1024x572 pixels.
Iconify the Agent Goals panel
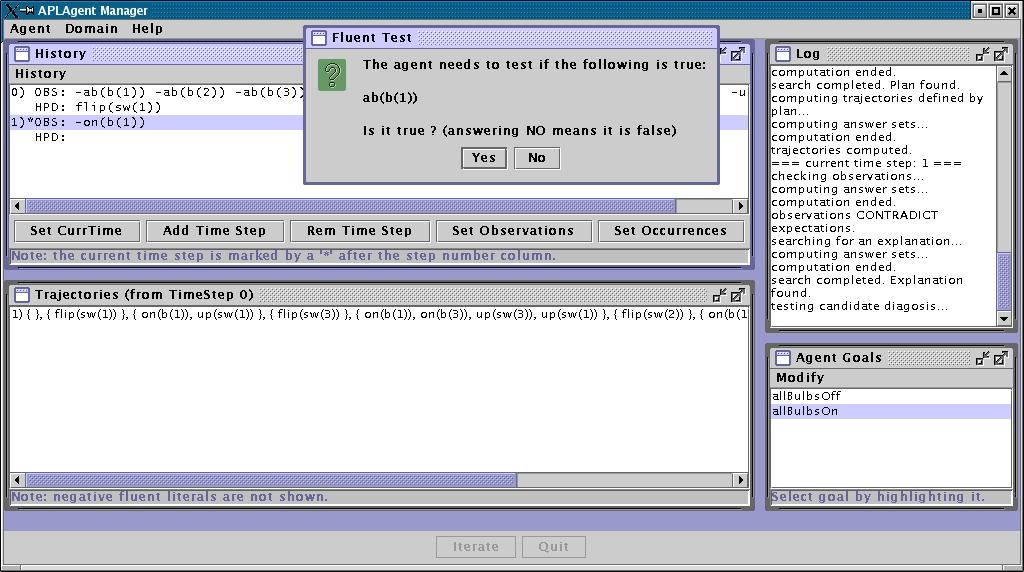pos(983,358)
